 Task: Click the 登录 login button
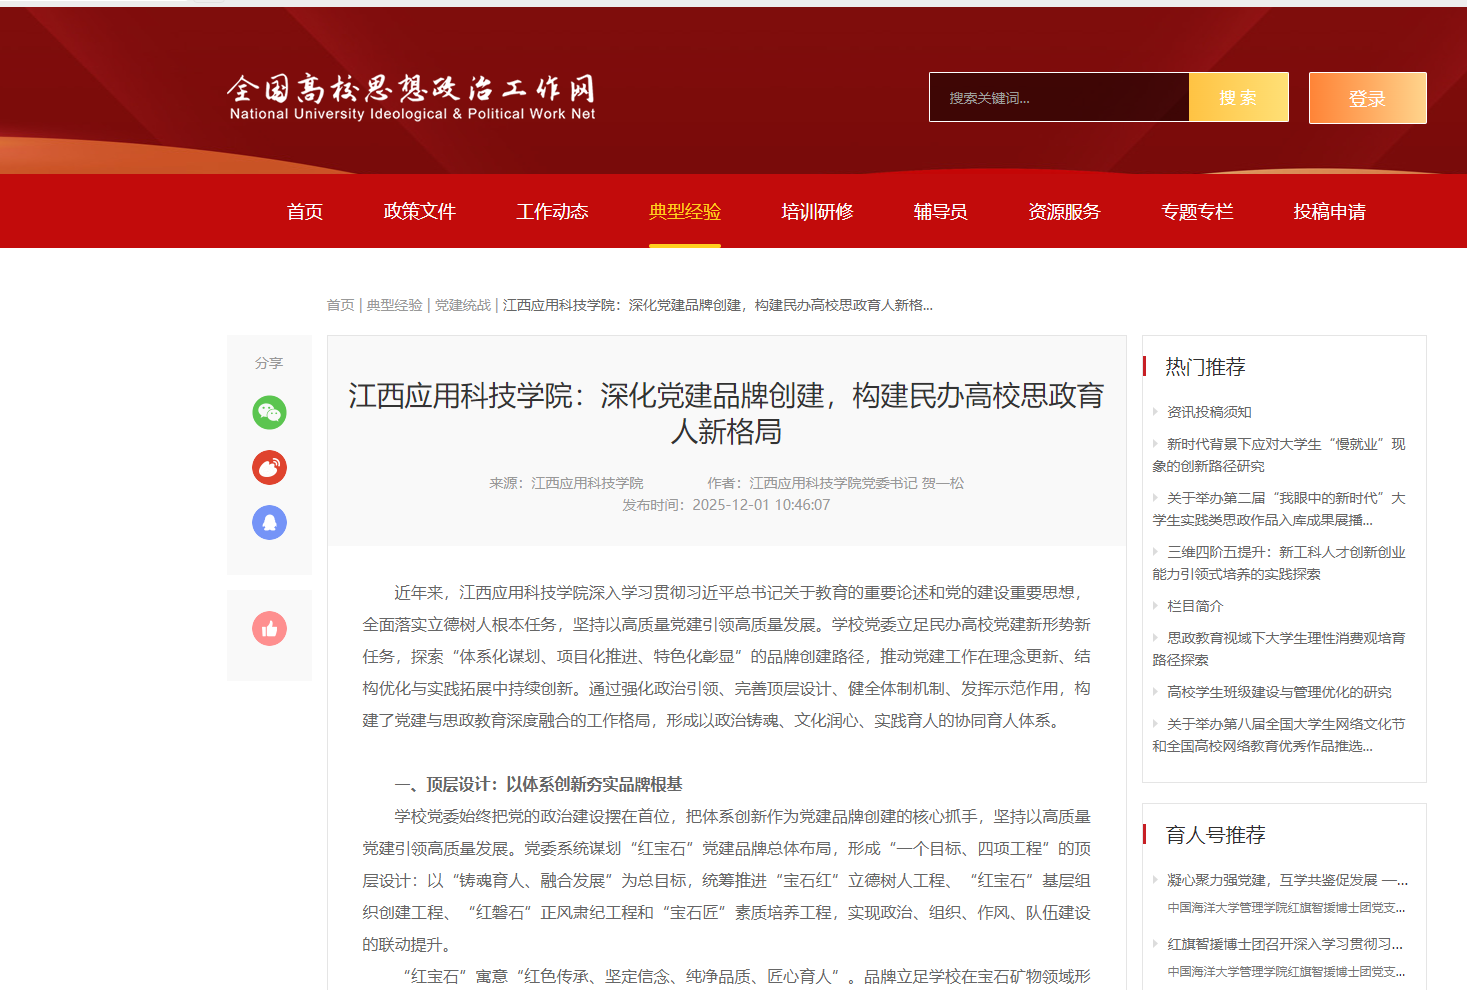tap(1367, 98)
